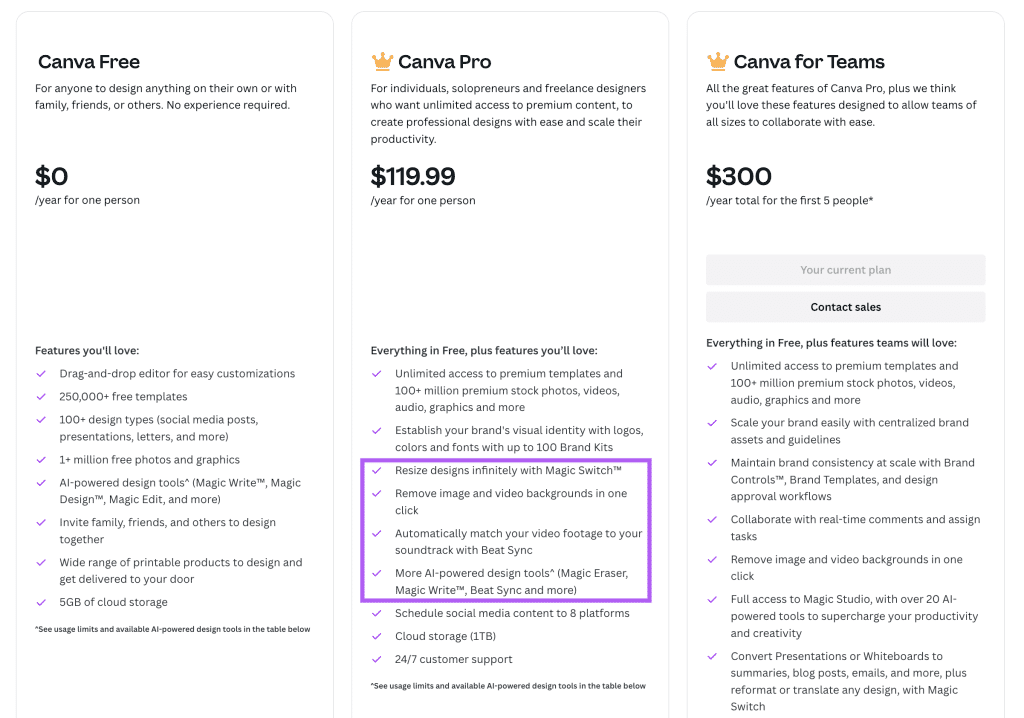Click checkmark next to 24/7 customer support
The width and height of the screenshot is (1024, 718).
[x=377, y=659]
